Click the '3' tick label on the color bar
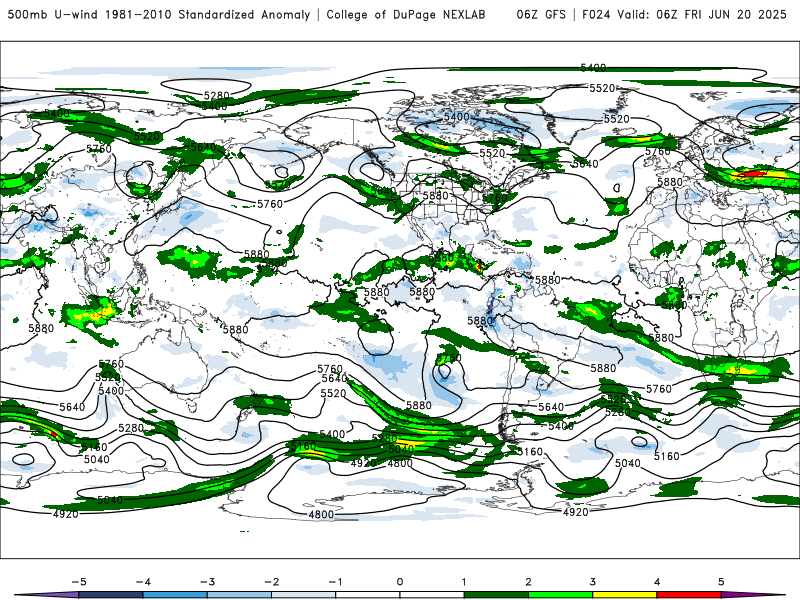 click(592, 582)
